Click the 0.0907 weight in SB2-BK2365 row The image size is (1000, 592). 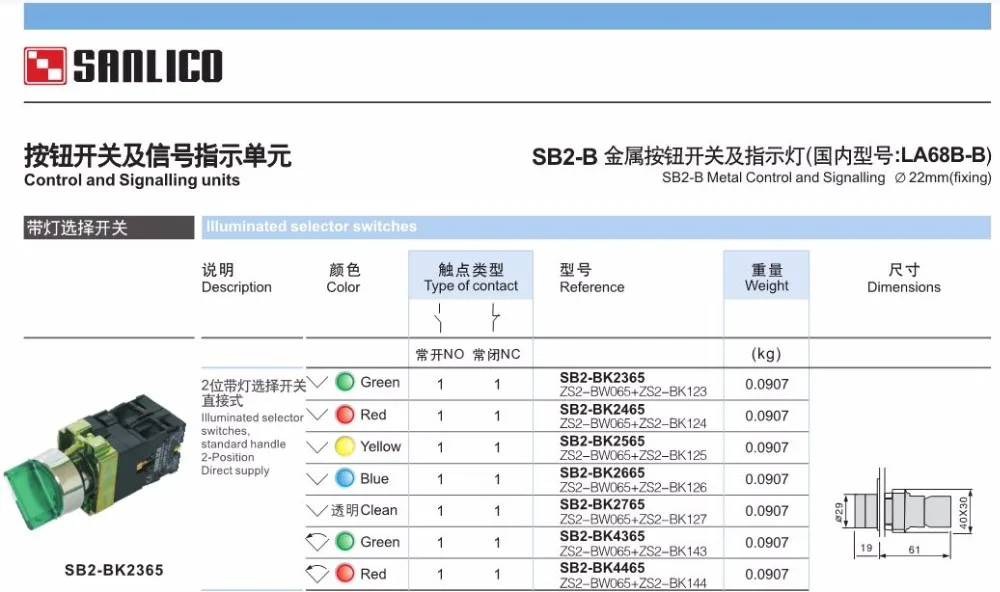[767, 384]
